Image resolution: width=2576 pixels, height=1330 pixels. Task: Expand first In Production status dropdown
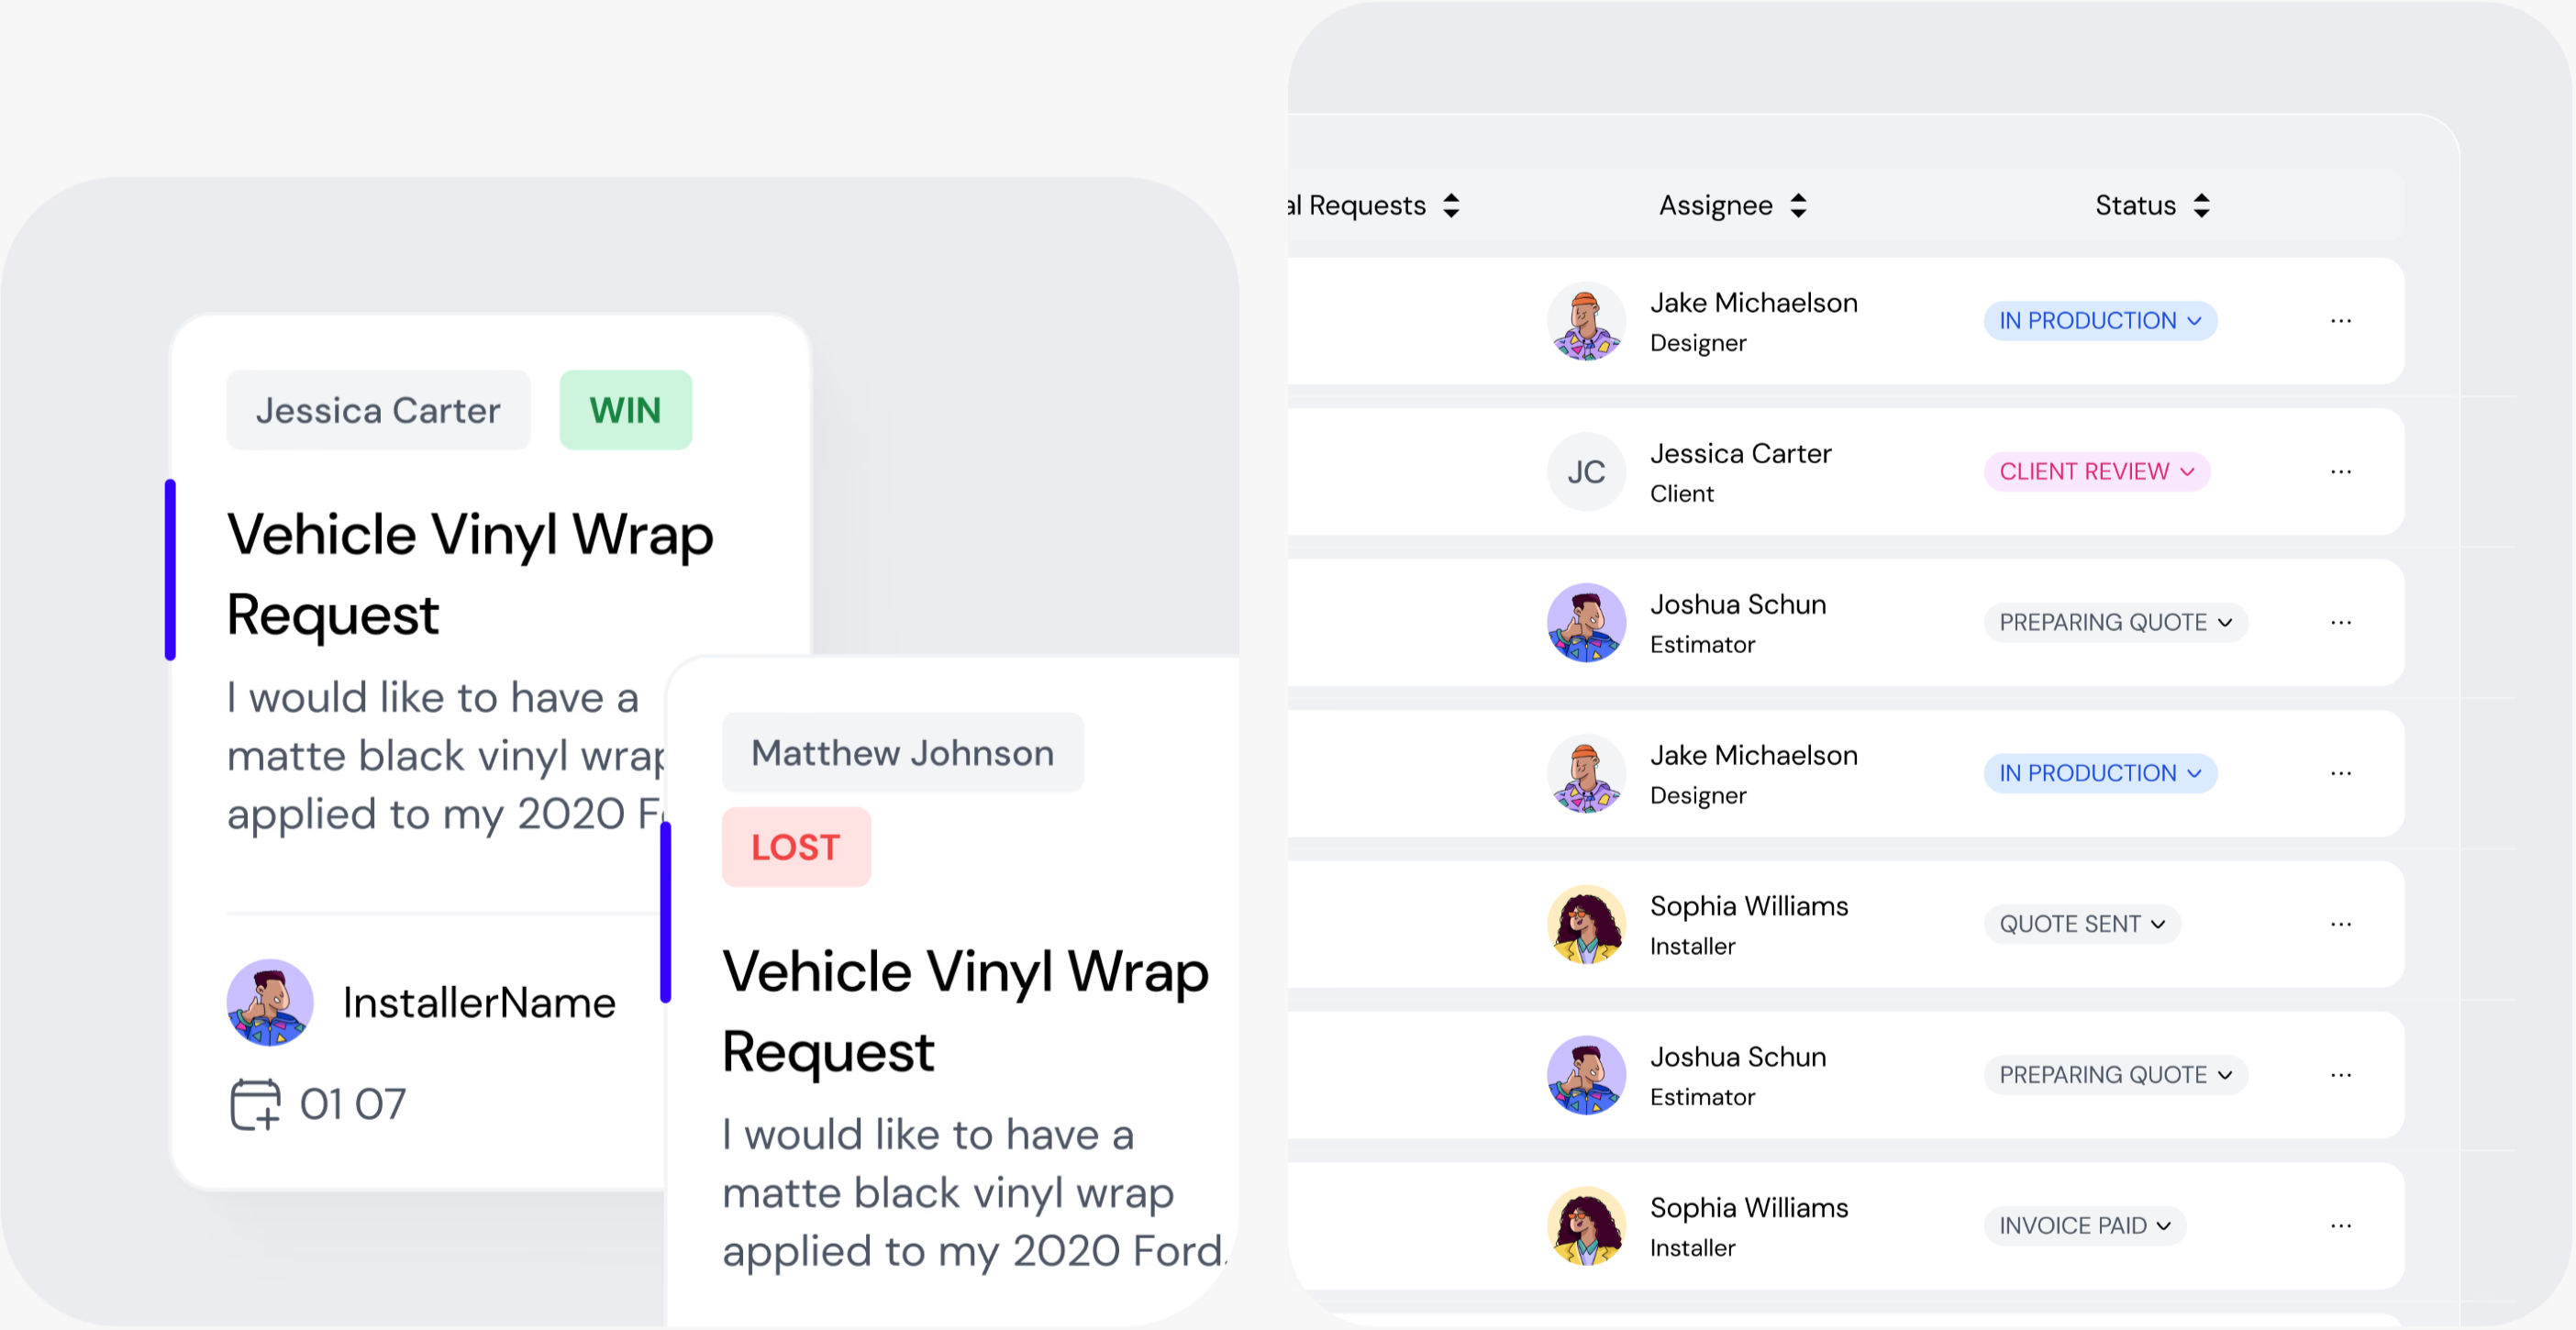2099,320
